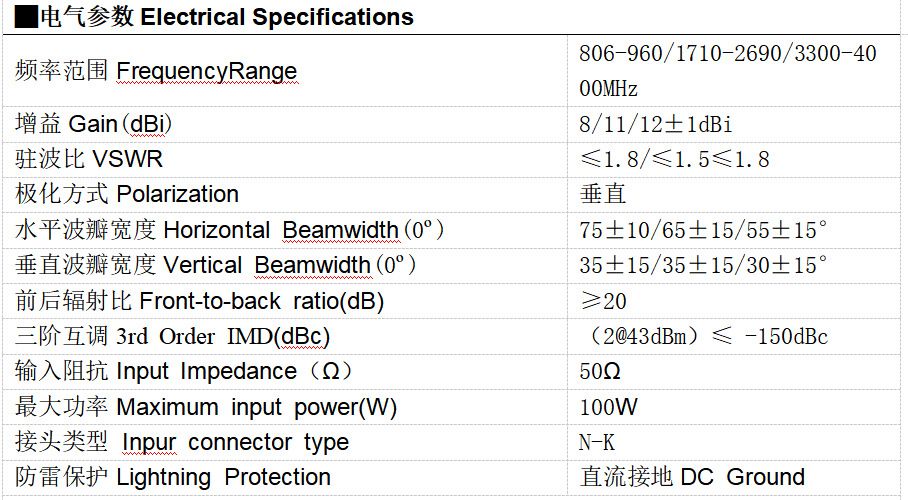Select the 35±15/35±15/30±15° value
The height and width of the screenshot is (500, 908).
(x=703, y=265)
